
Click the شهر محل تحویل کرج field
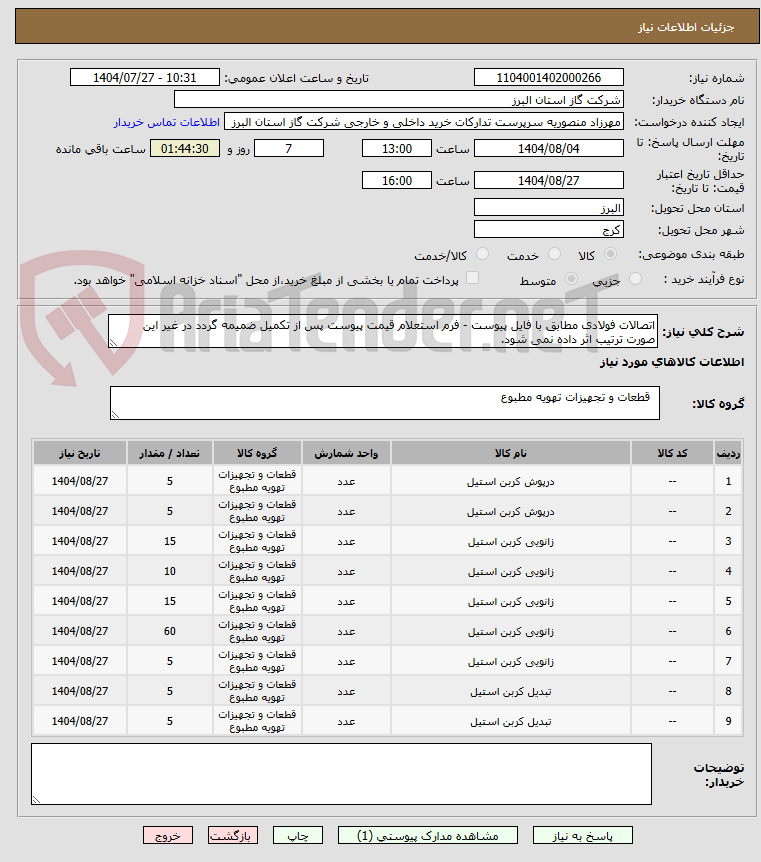click(549, 230)
